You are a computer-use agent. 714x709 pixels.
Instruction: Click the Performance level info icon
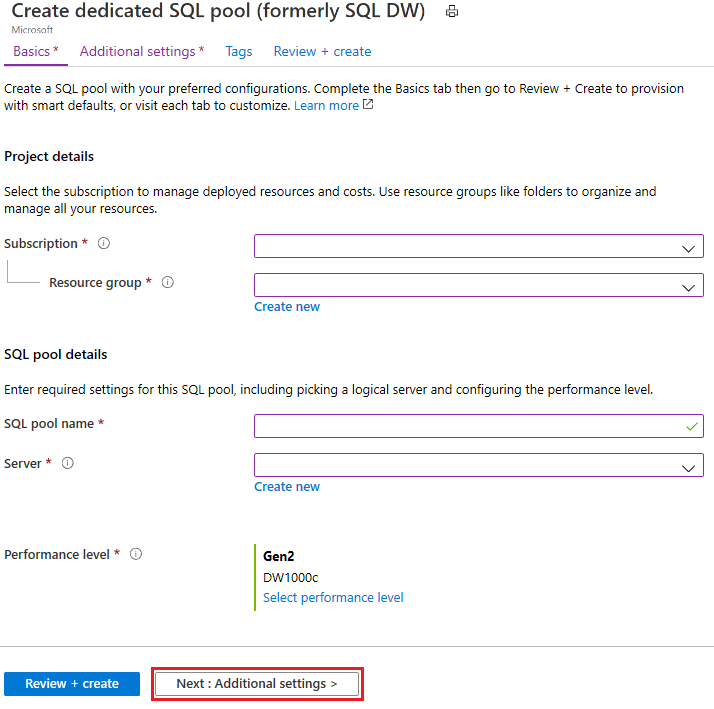coord(136,554)
